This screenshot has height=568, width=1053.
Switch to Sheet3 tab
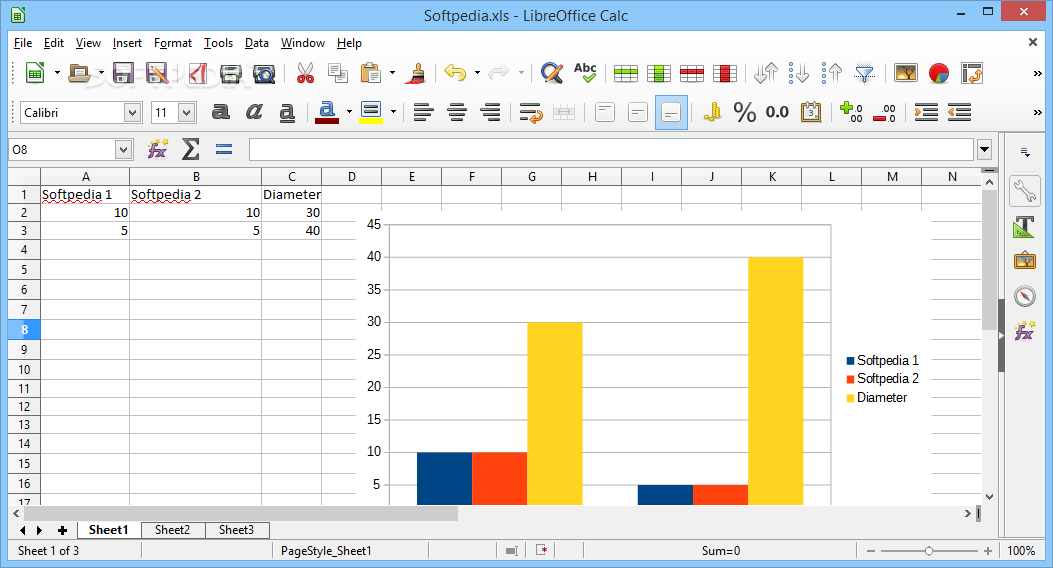point(236,530)
